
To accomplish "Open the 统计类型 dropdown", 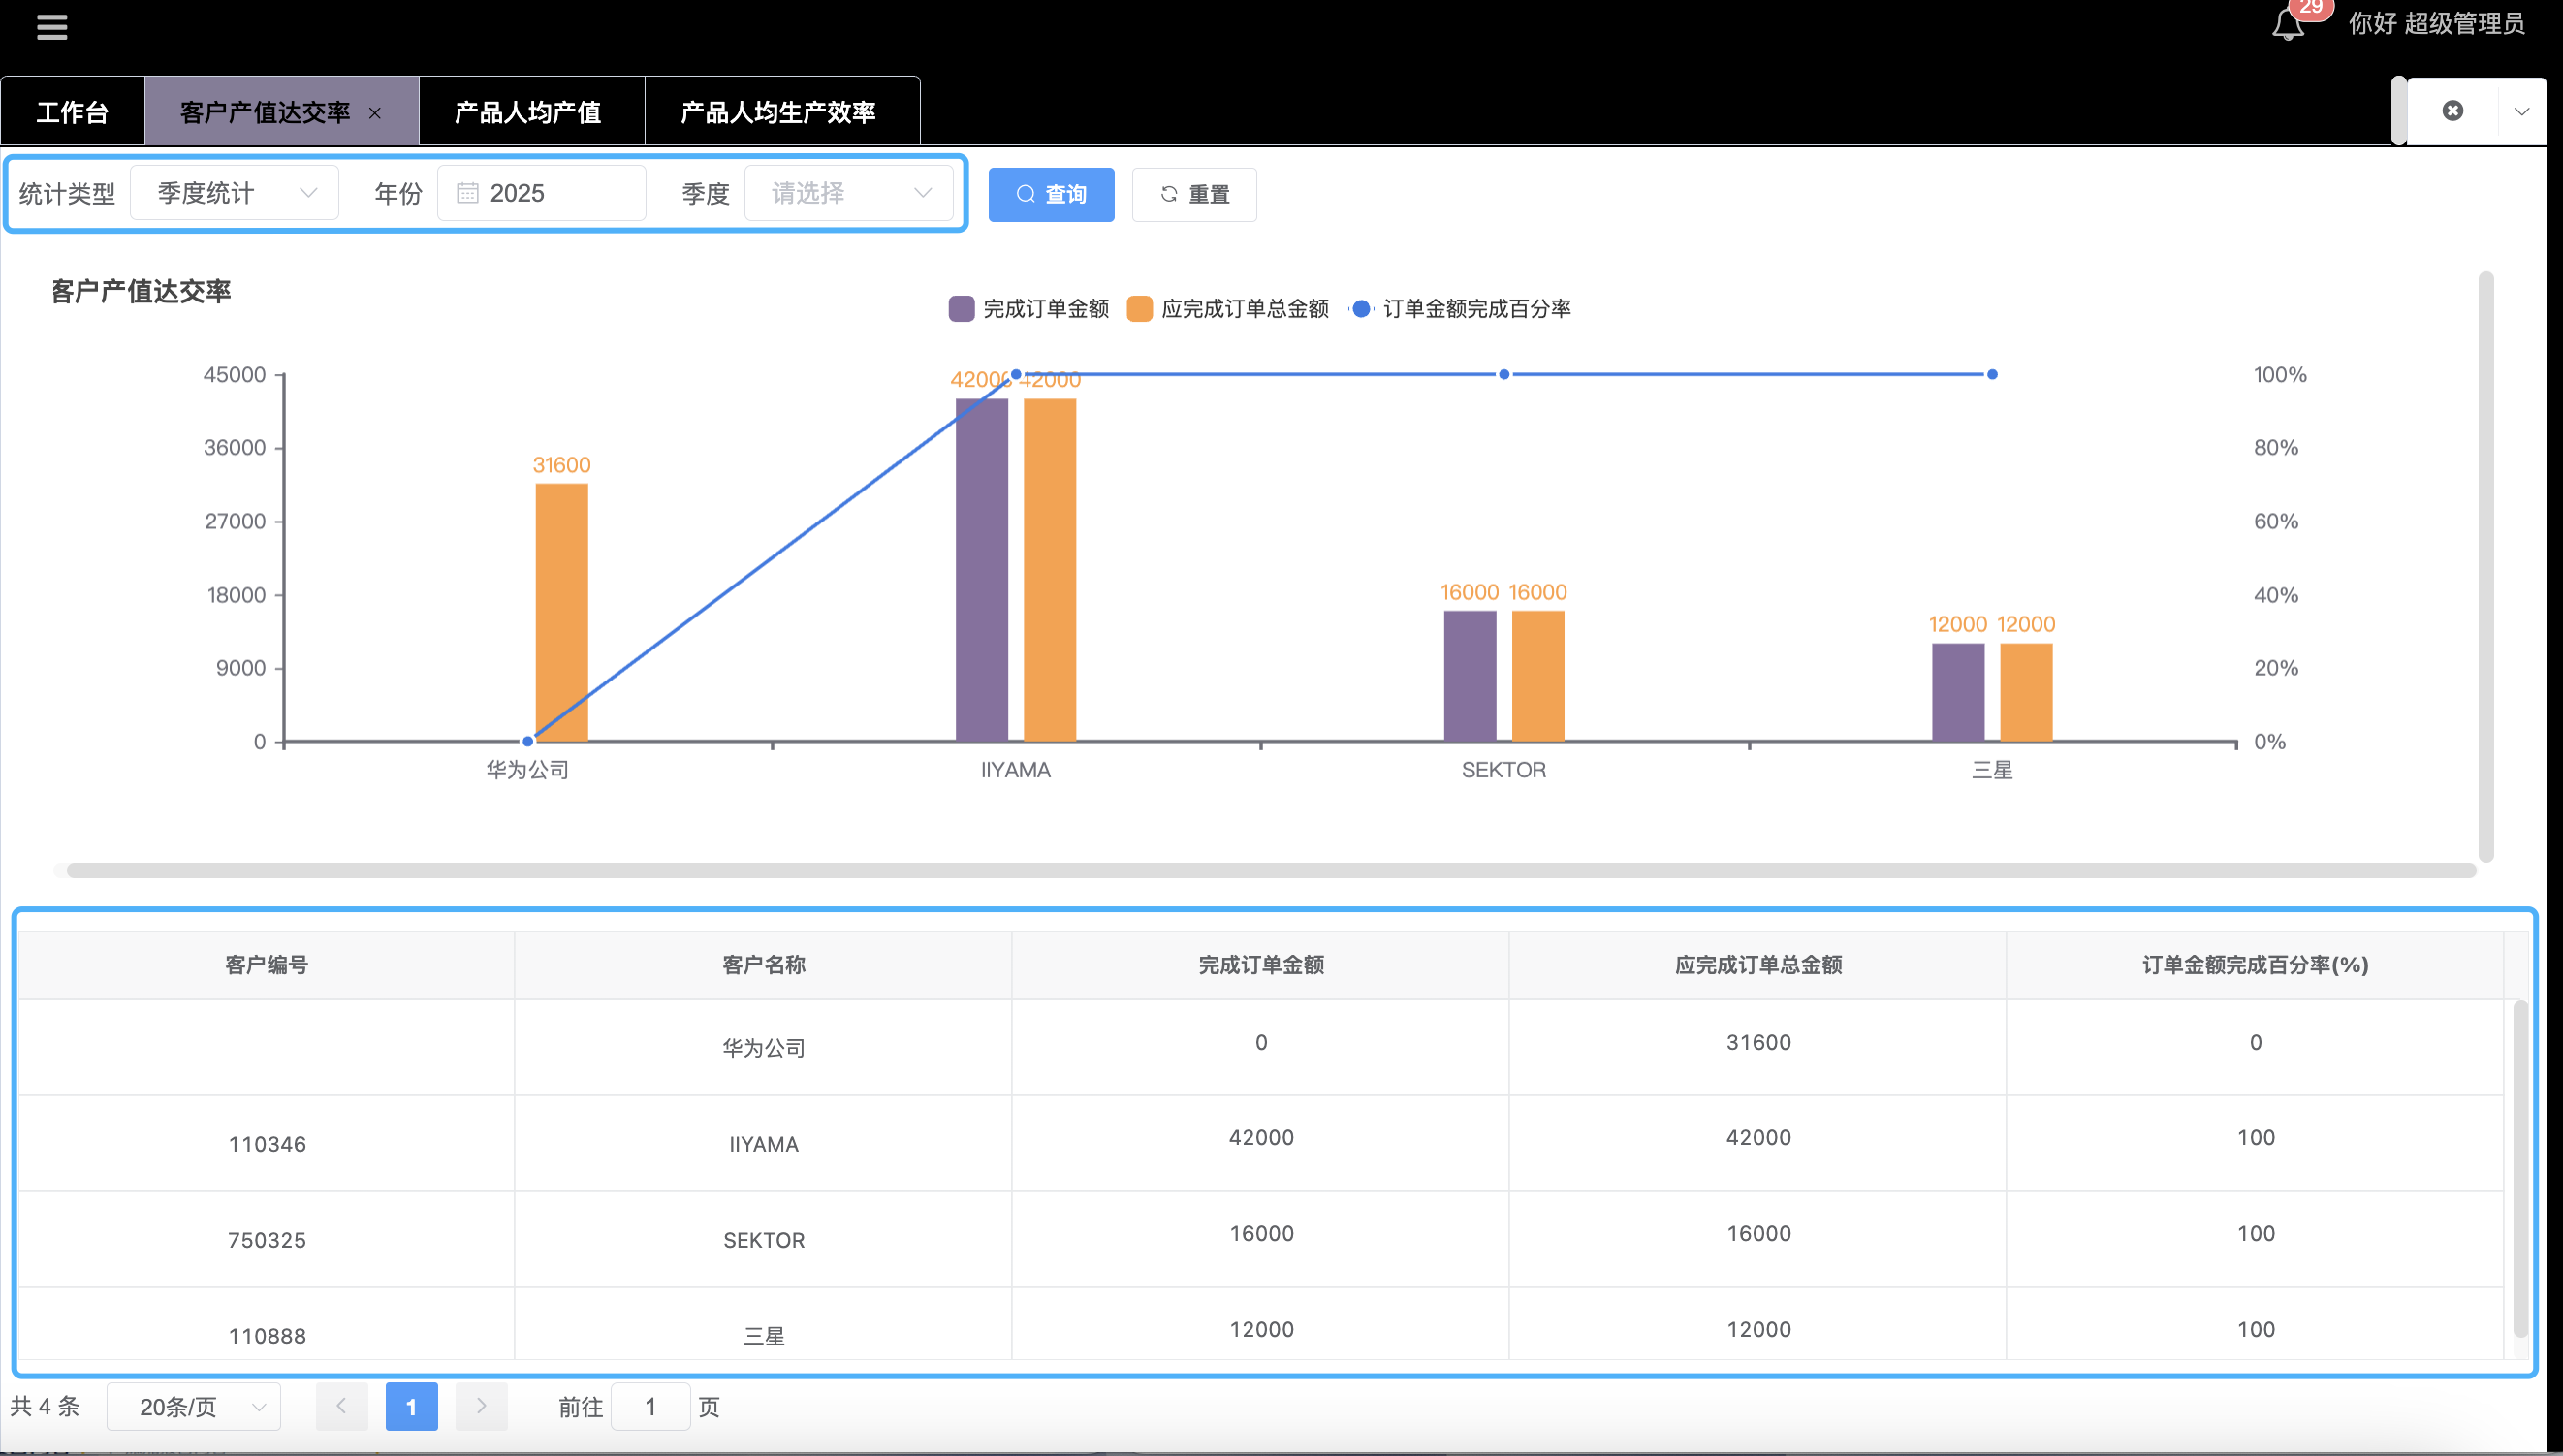I will [x=235, y=193].
